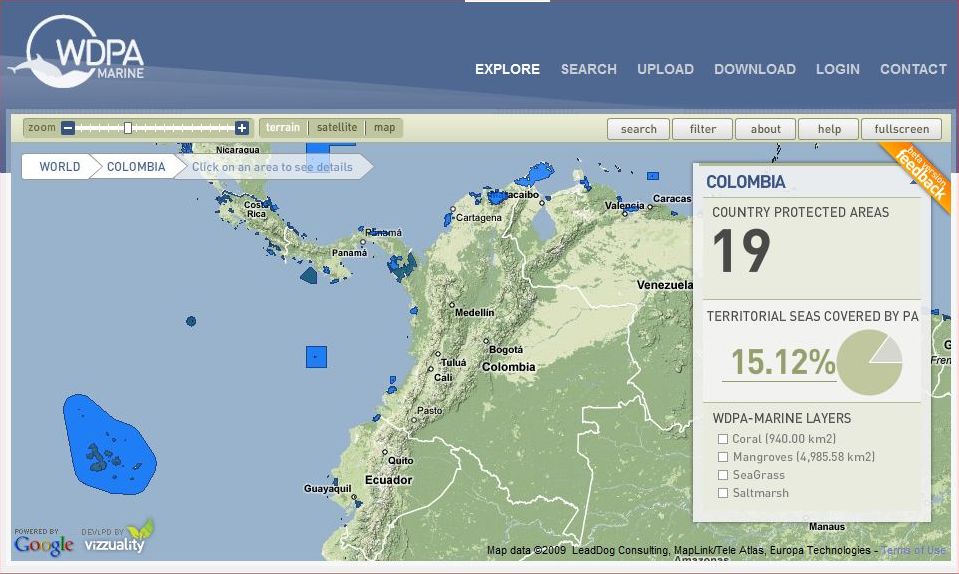Click the 15.12% territorial seas value
The height and width of the screenshot is (574, 959).
click(783, 362)
